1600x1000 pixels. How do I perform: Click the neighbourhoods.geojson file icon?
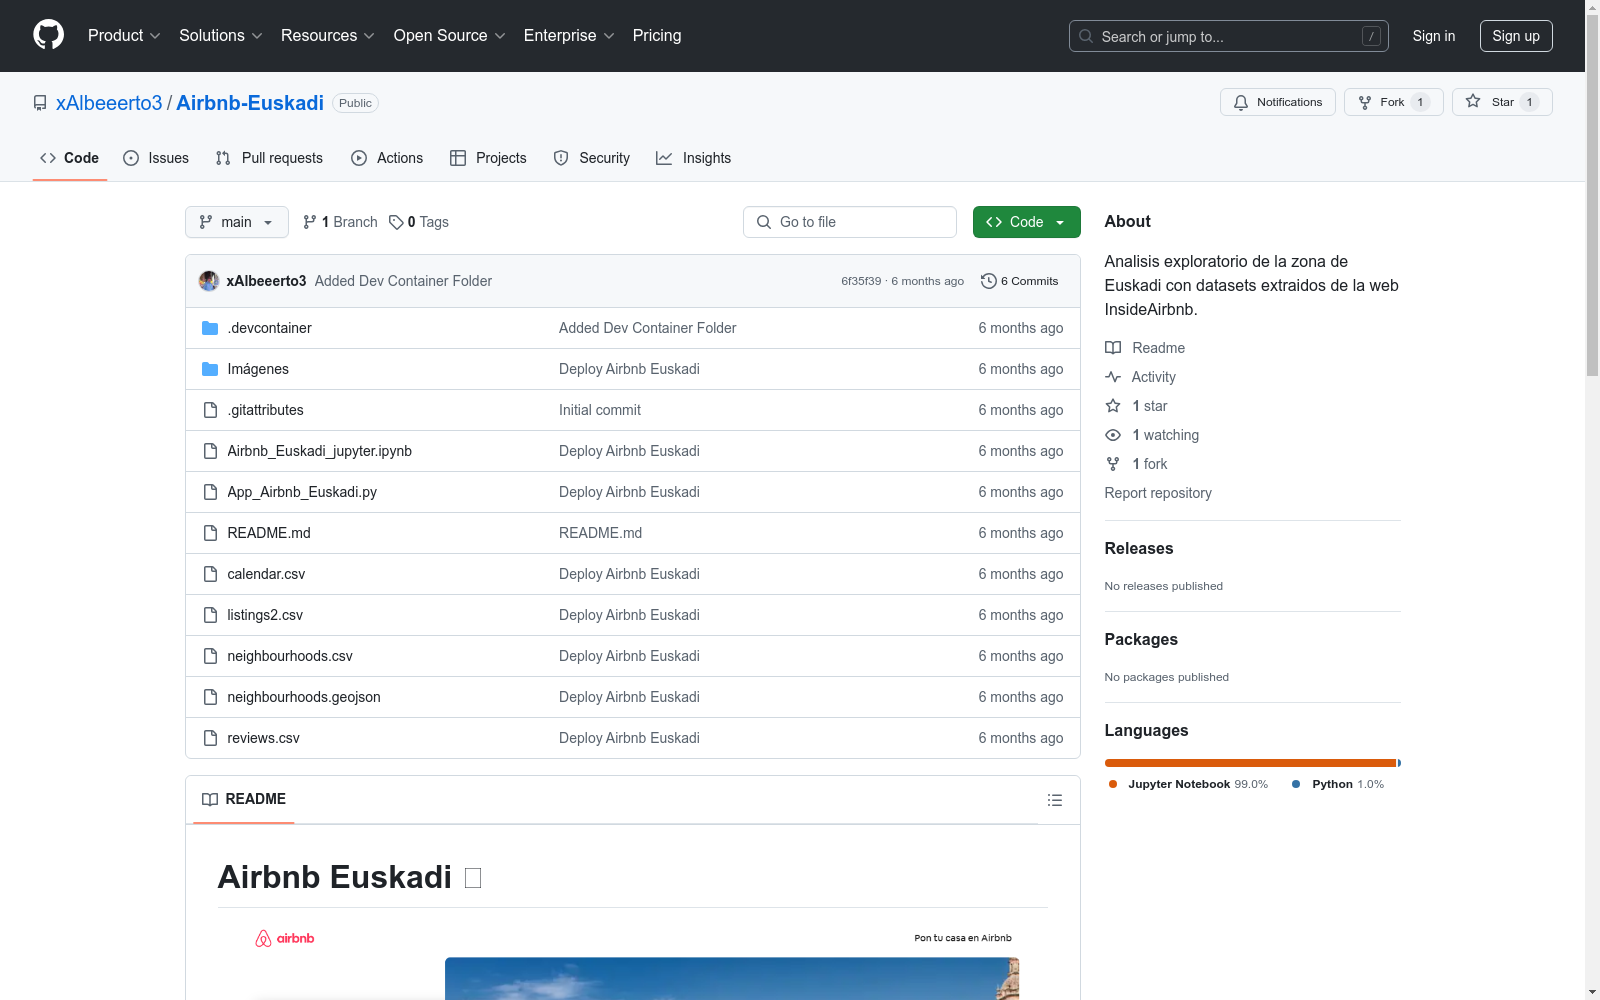click(210, 697)
